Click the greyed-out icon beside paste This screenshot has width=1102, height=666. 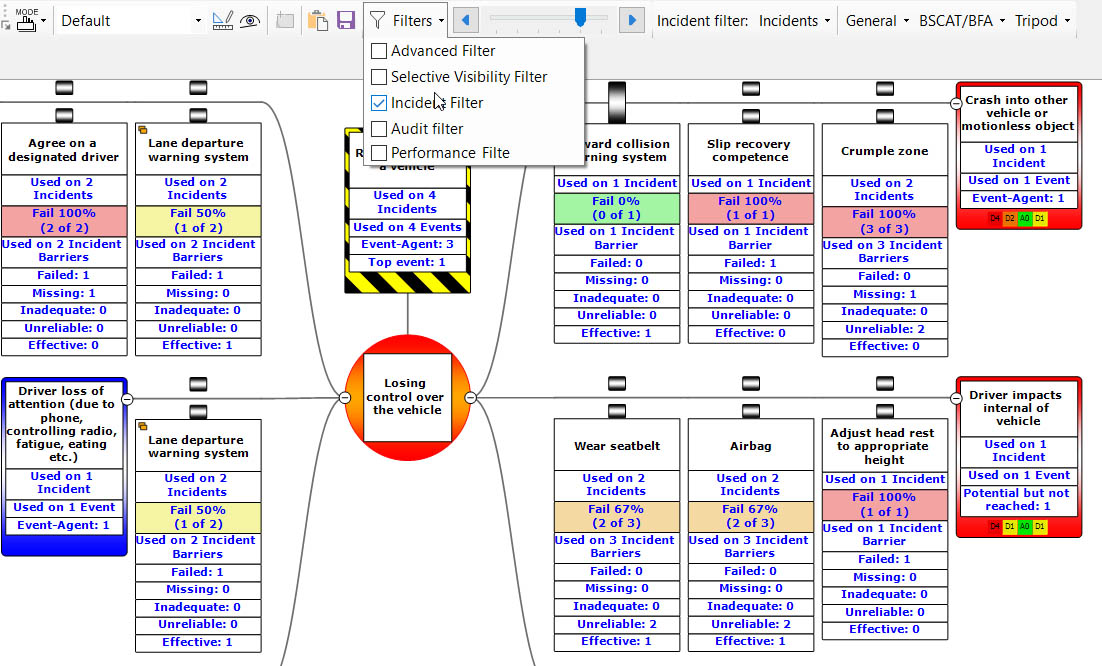click(x=285, y=20)
